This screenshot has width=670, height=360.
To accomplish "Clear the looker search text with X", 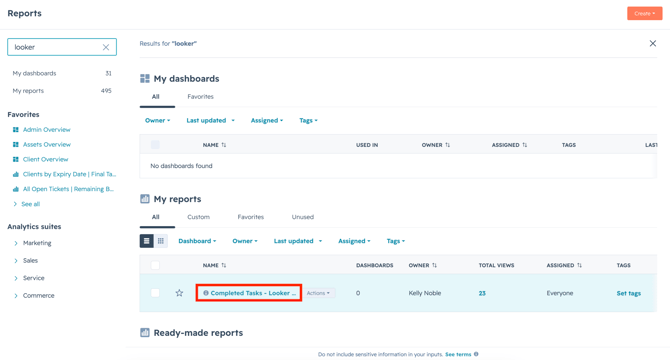I will (106, 47).
